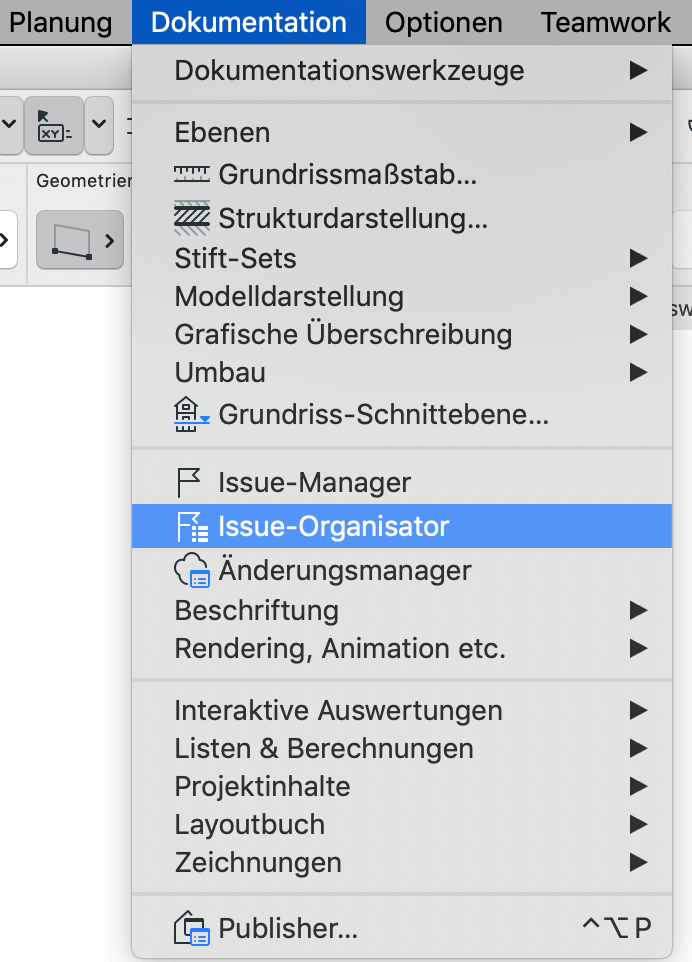Click the XY coordinate toolbar icon
The image size is (692, 962).
click(x=54, y=125)
